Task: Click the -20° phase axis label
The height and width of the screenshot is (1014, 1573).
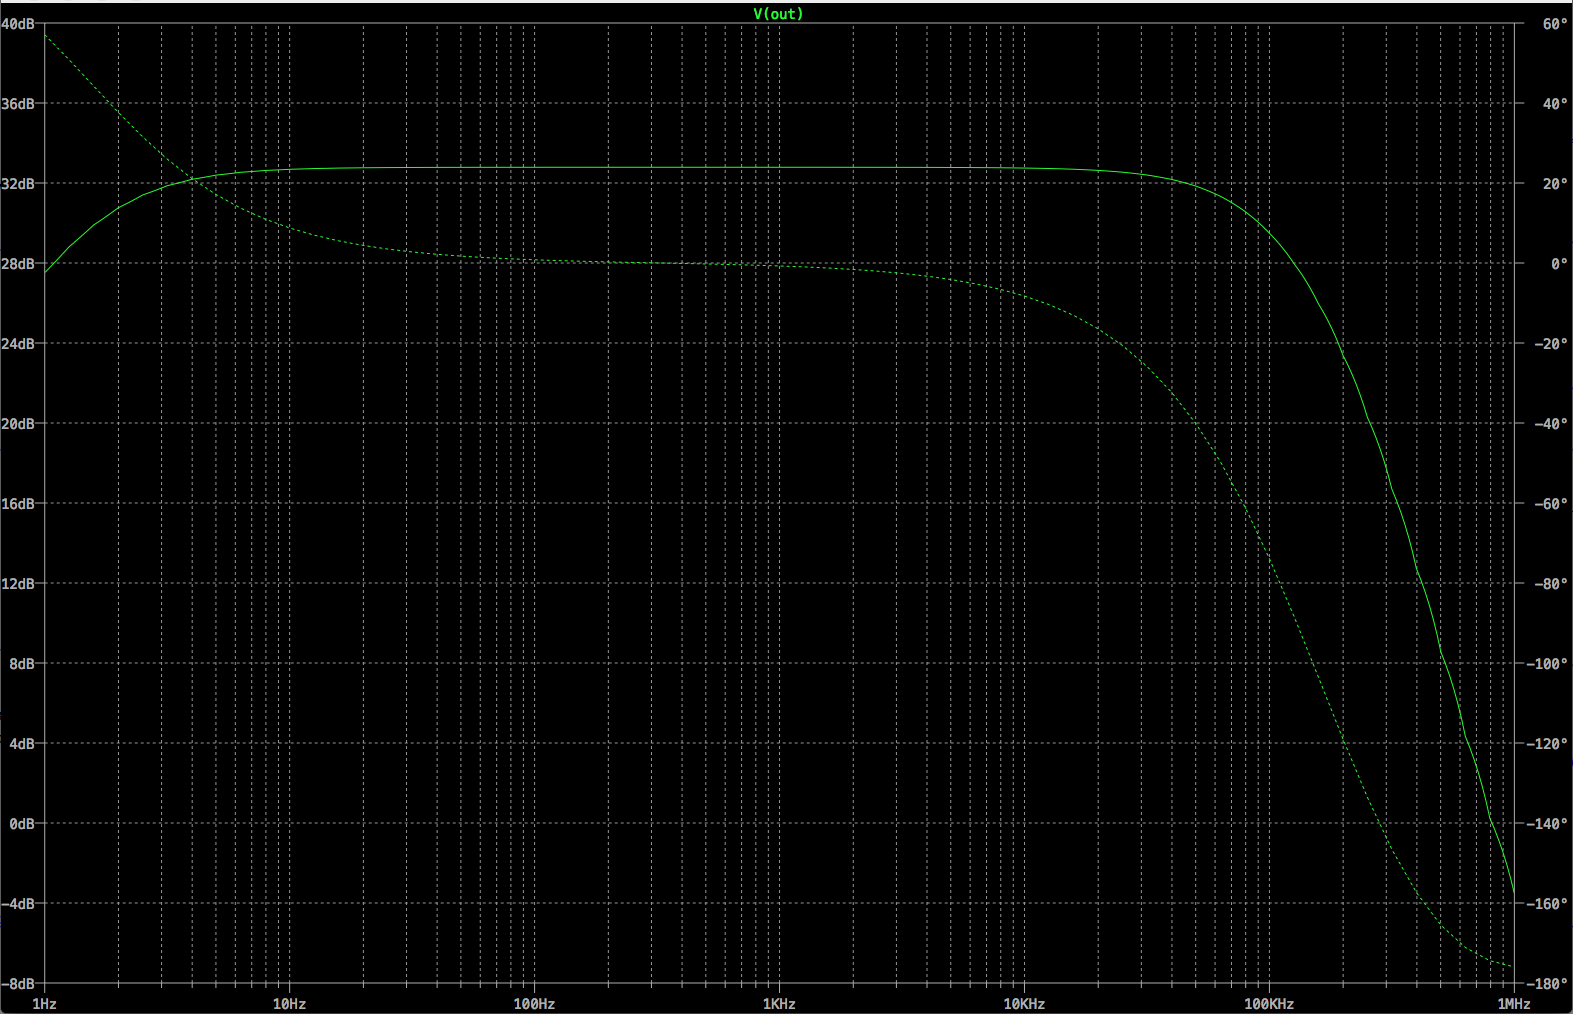Action: [x=1551, y=344]
